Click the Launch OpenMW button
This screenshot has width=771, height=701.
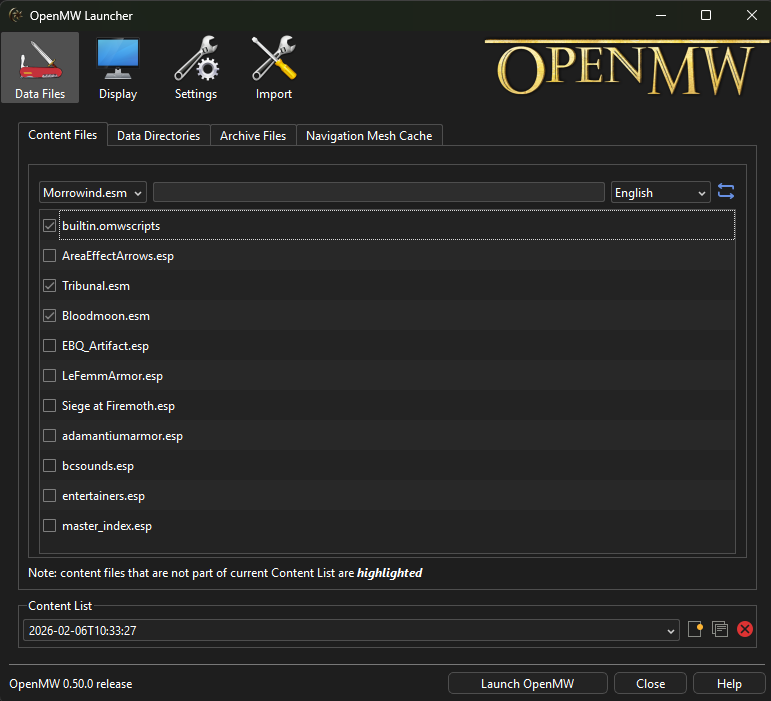[x=528, y=684]
